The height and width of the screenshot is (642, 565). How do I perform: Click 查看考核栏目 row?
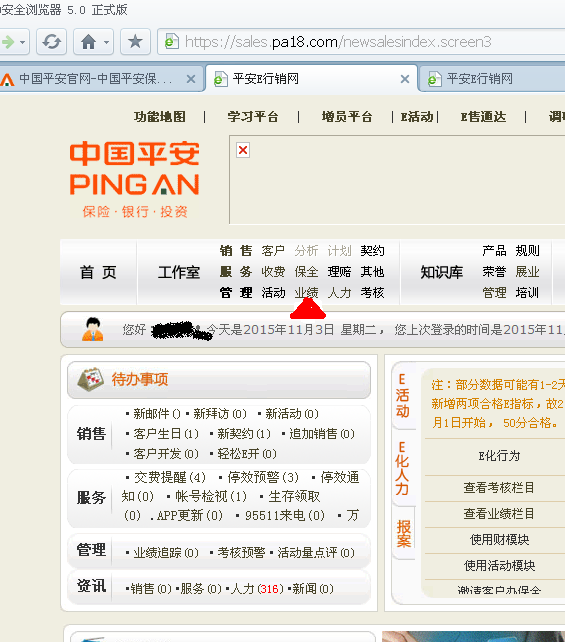coord(499,488)
